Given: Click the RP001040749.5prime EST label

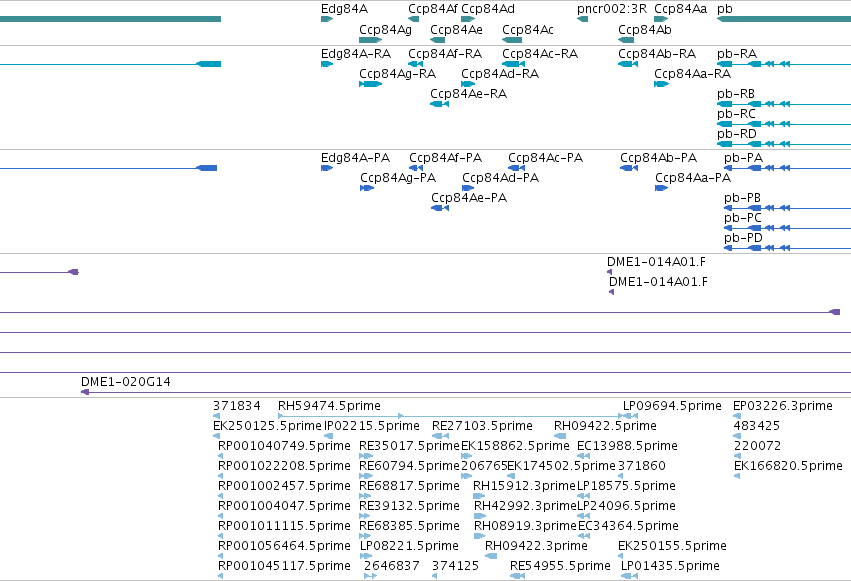Looking at the screenshot, I should point(284,446).
